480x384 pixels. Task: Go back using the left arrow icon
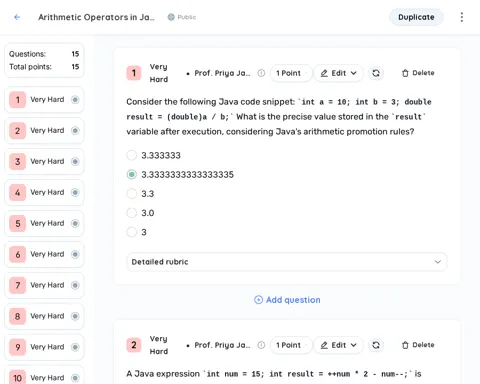pyautogui.click(x=17, y=17)
